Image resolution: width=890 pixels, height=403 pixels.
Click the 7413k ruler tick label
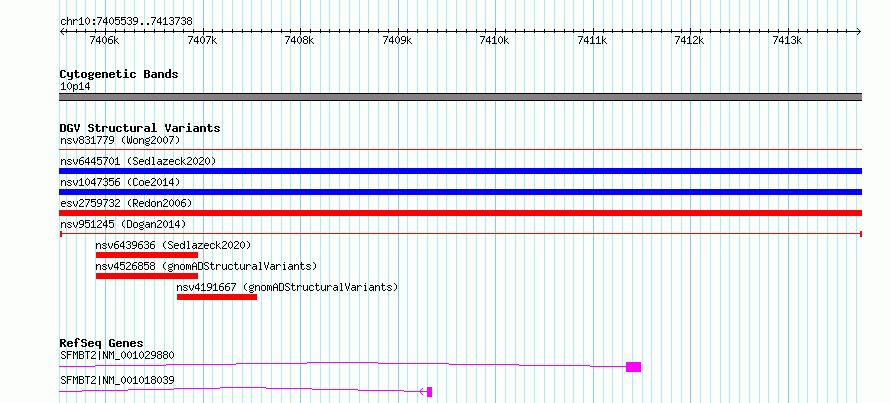(787, 40)
